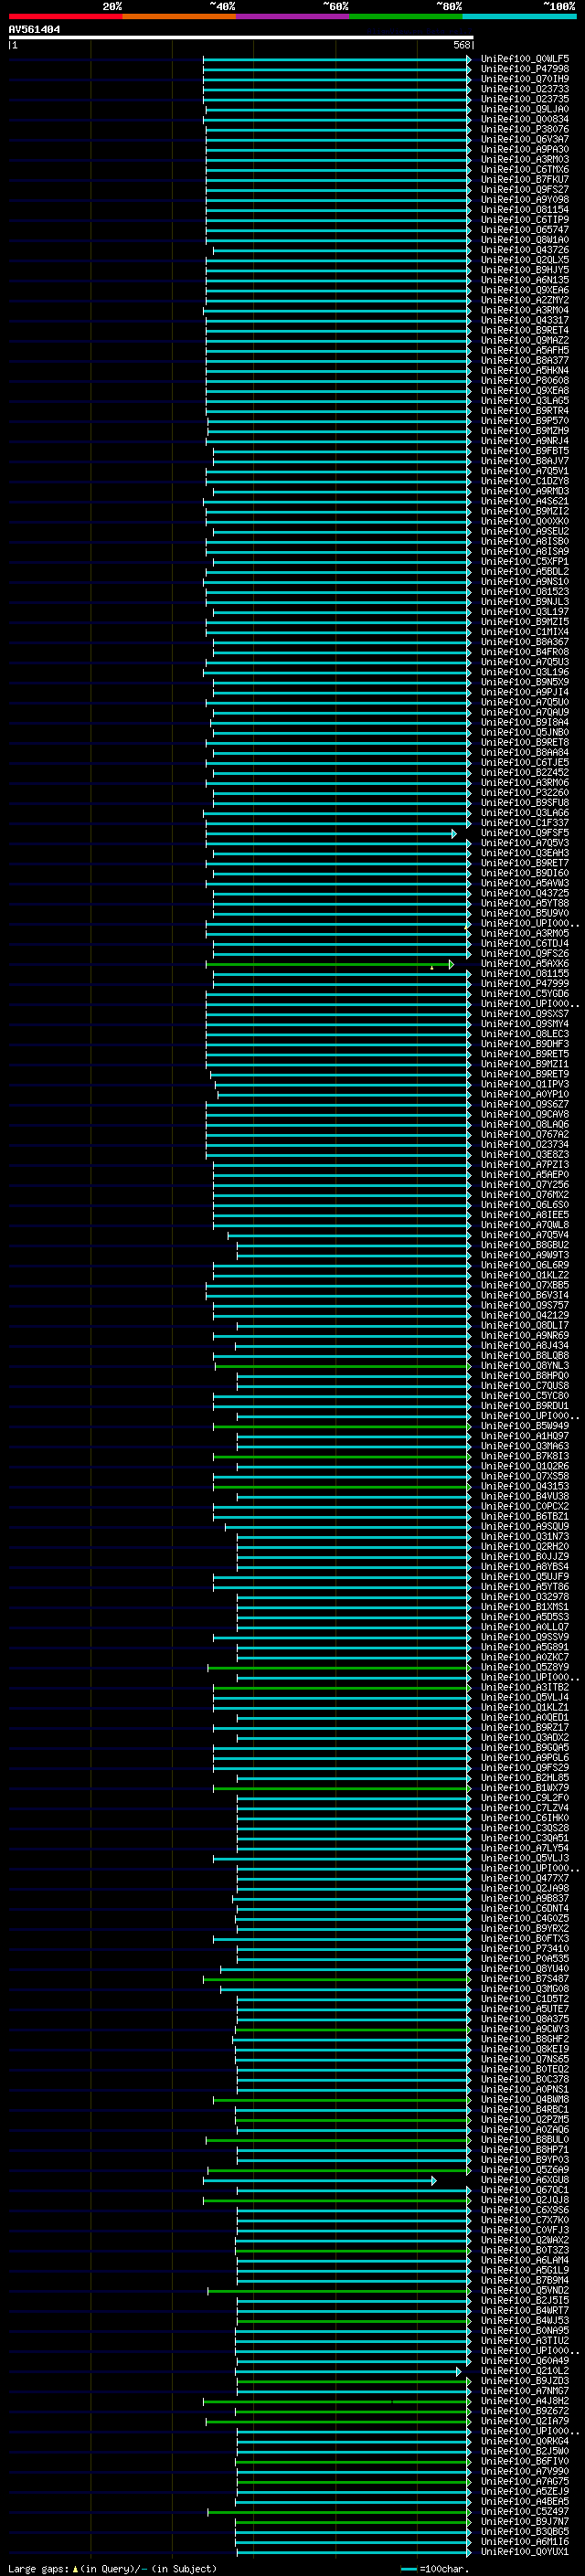Image resolution: width=585 pixels, height=2576 pixels.
Task: Select hit UniRef100_A5YT88
Action: [x=524, y=903]
